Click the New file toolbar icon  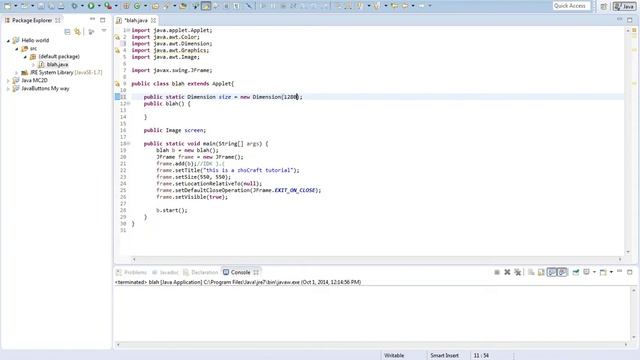(x=8, y=6)
